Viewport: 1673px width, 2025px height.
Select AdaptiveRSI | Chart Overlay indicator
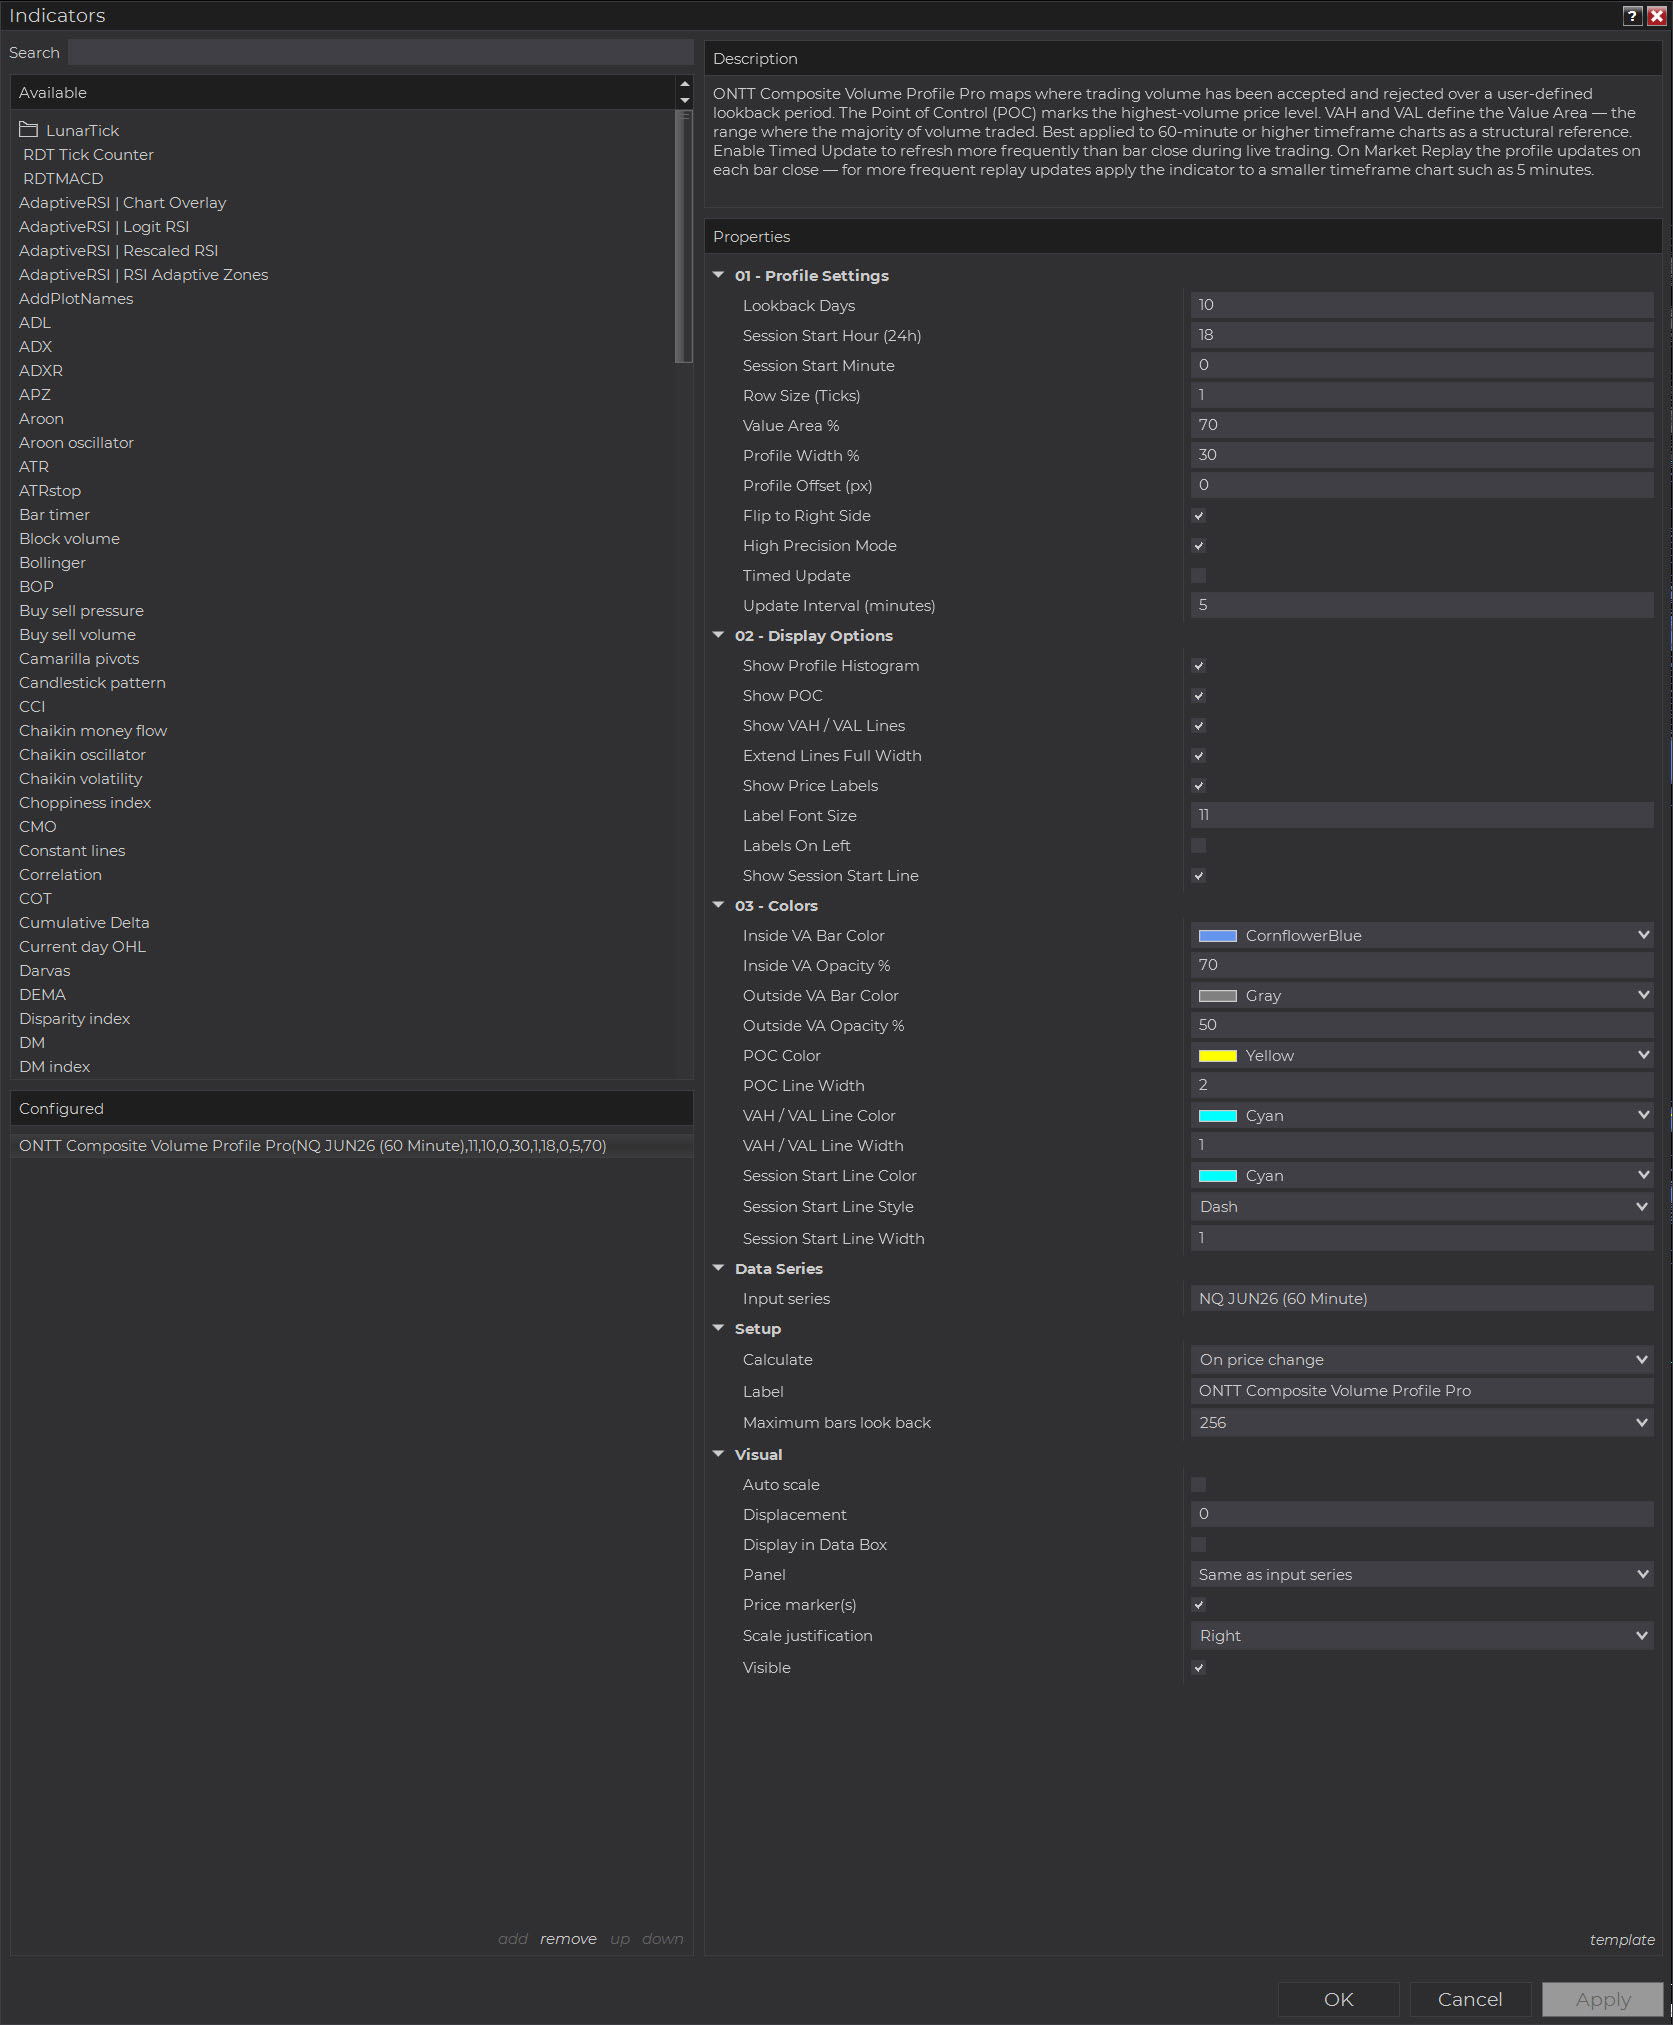point(122,203)
